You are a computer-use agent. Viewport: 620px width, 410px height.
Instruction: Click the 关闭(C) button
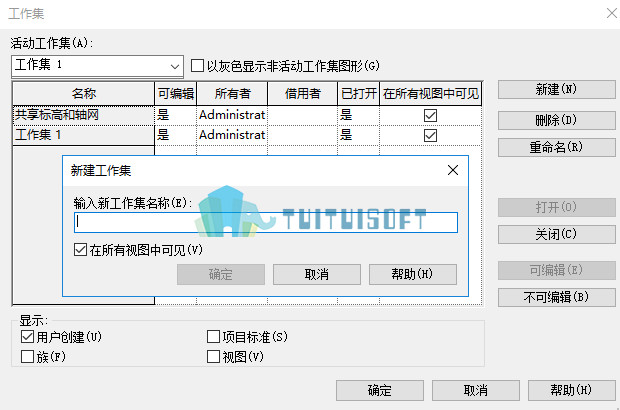click(557, 234)
